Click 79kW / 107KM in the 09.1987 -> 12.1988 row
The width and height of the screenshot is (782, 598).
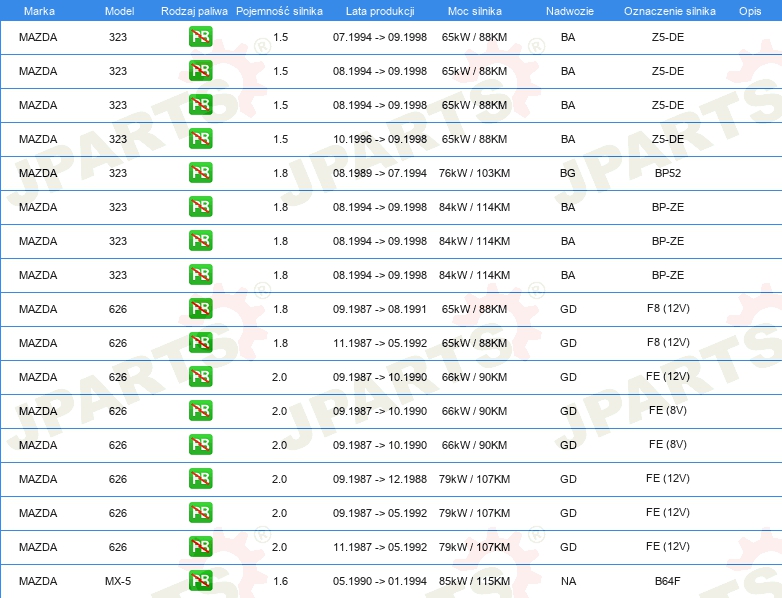[x=474, y=479]
